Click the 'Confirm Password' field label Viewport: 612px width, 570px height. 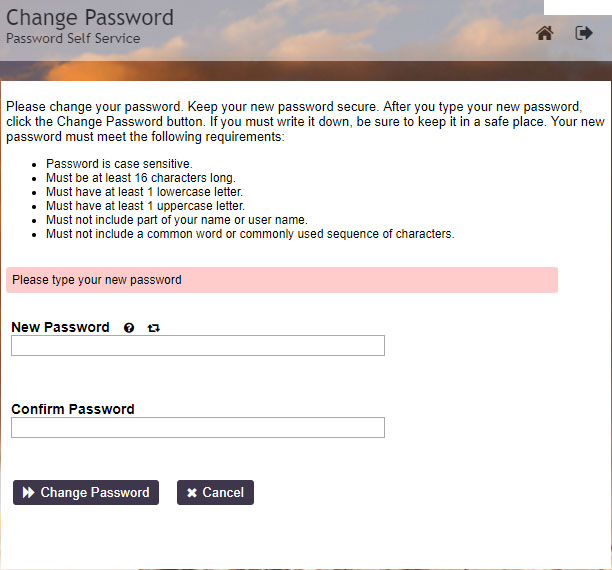tap(73, 409)
